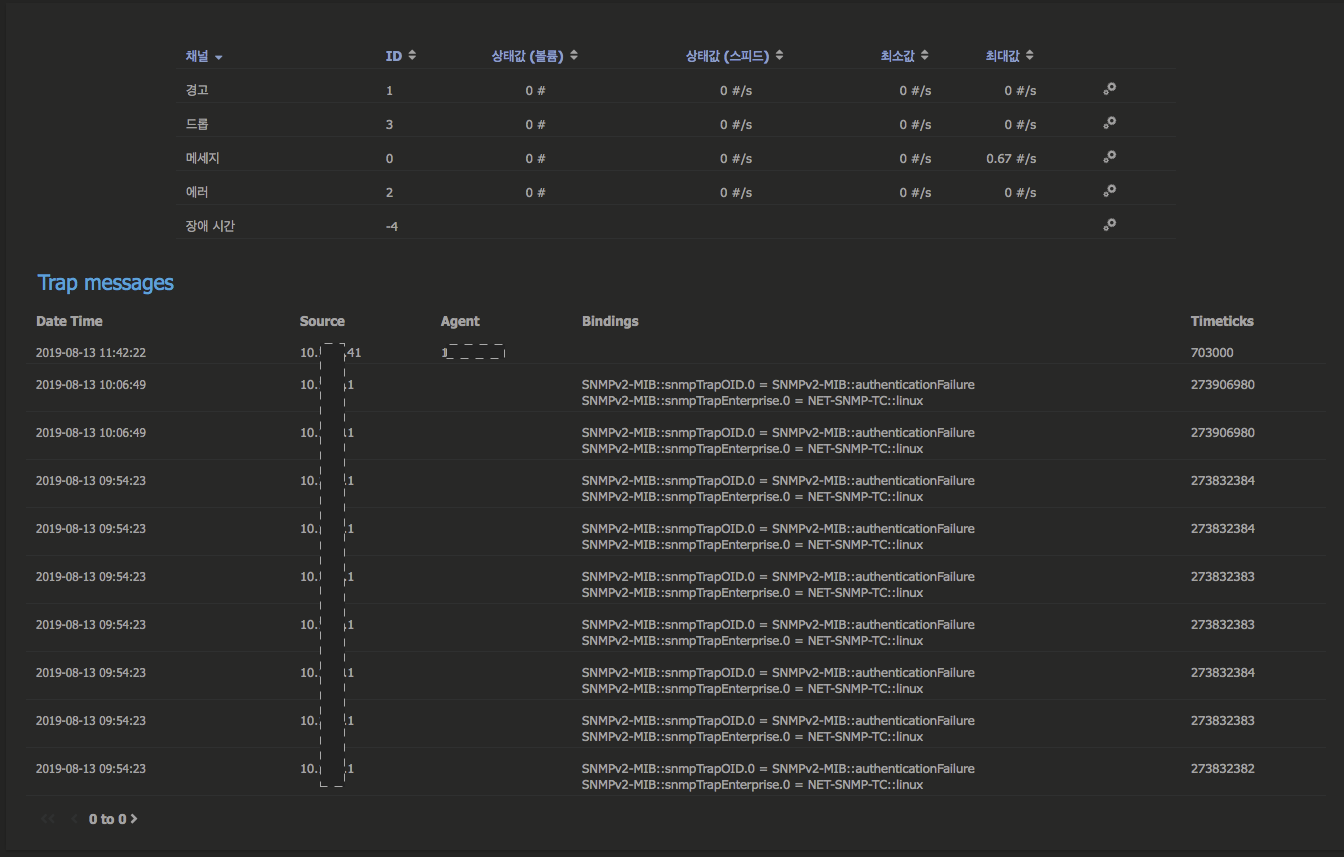Select Timeticks value 703000

point(1212,353)
